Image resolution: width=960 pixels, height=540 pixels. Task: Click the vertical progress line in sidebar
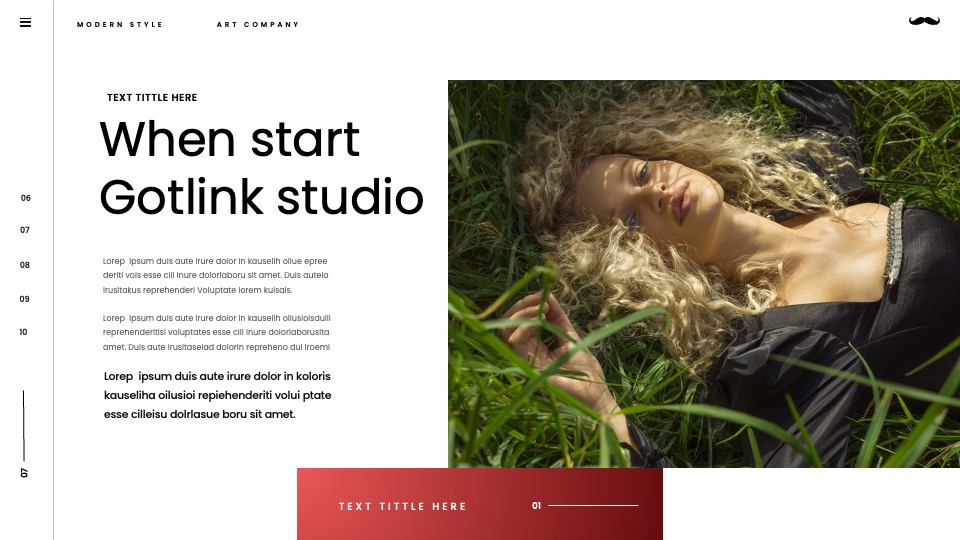click(x=24, y=426)
